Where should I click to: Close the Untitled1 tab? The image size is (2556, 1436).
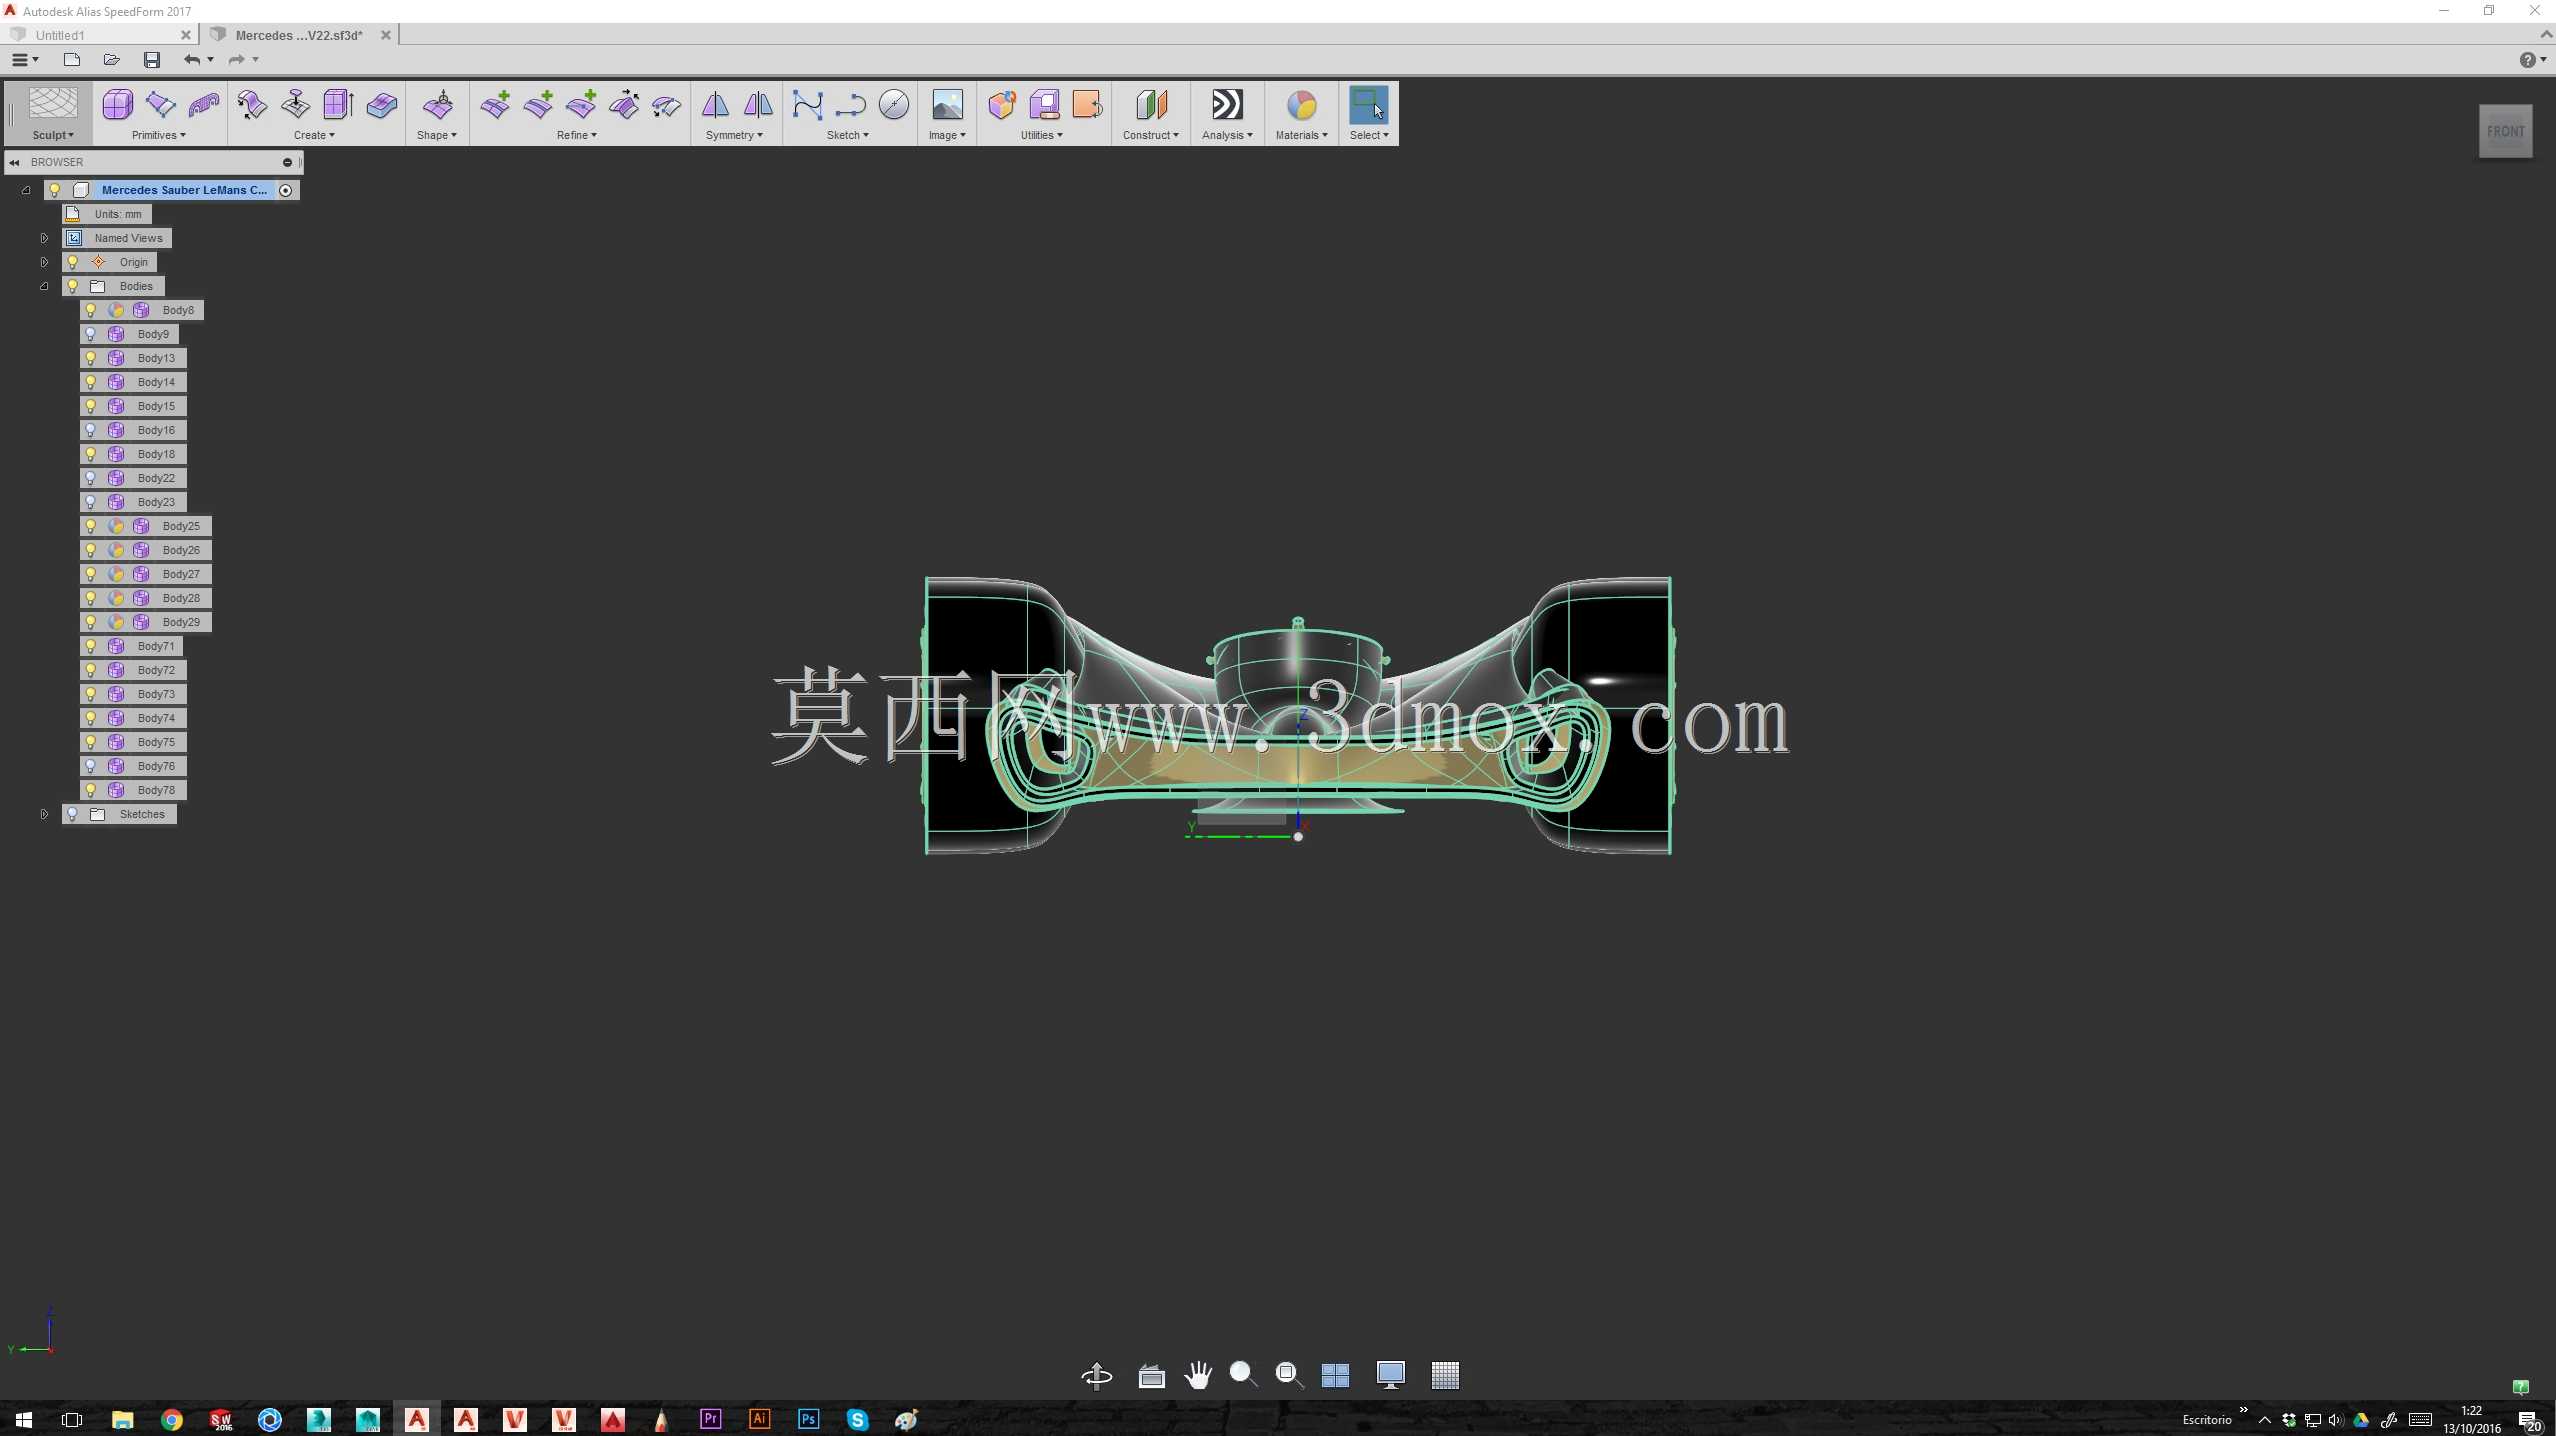[186, 35]
